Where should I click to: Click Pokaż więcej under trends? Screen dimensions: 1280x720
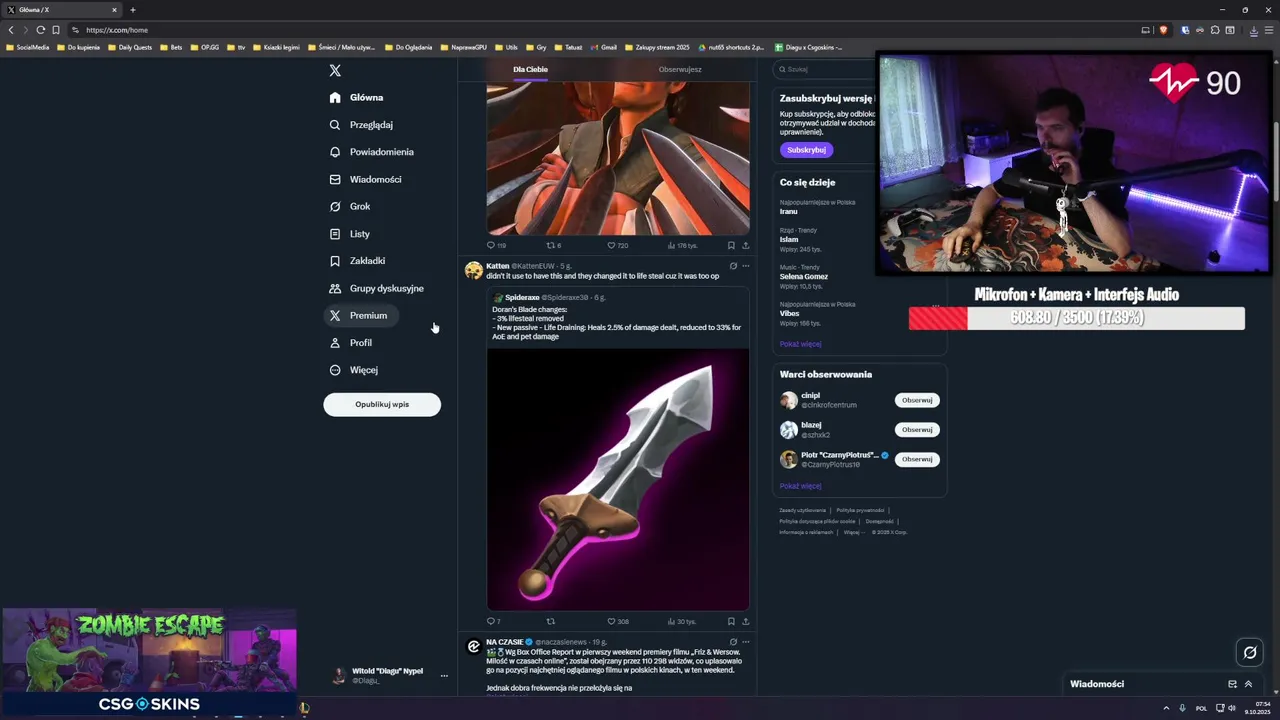pyautogui.click(x=800, y=344)
